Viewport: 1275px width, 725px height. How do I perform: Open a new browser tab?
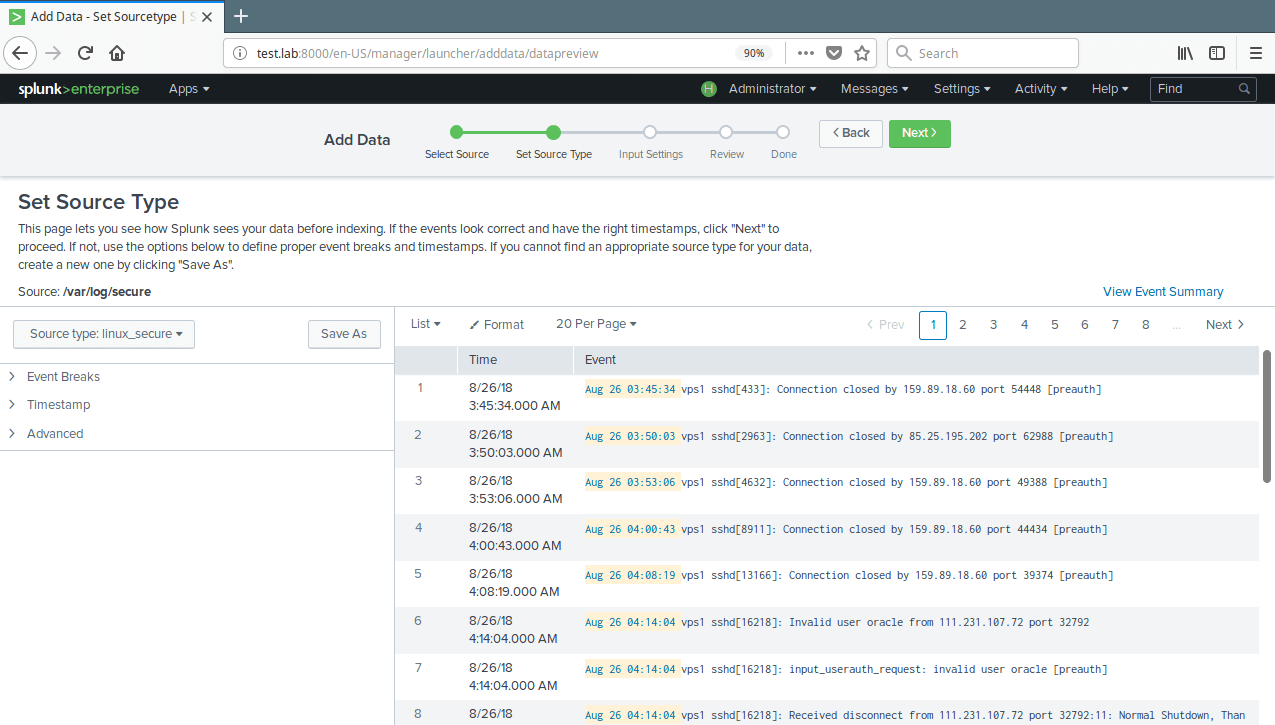pyautogui.click(x=241, y=16)
